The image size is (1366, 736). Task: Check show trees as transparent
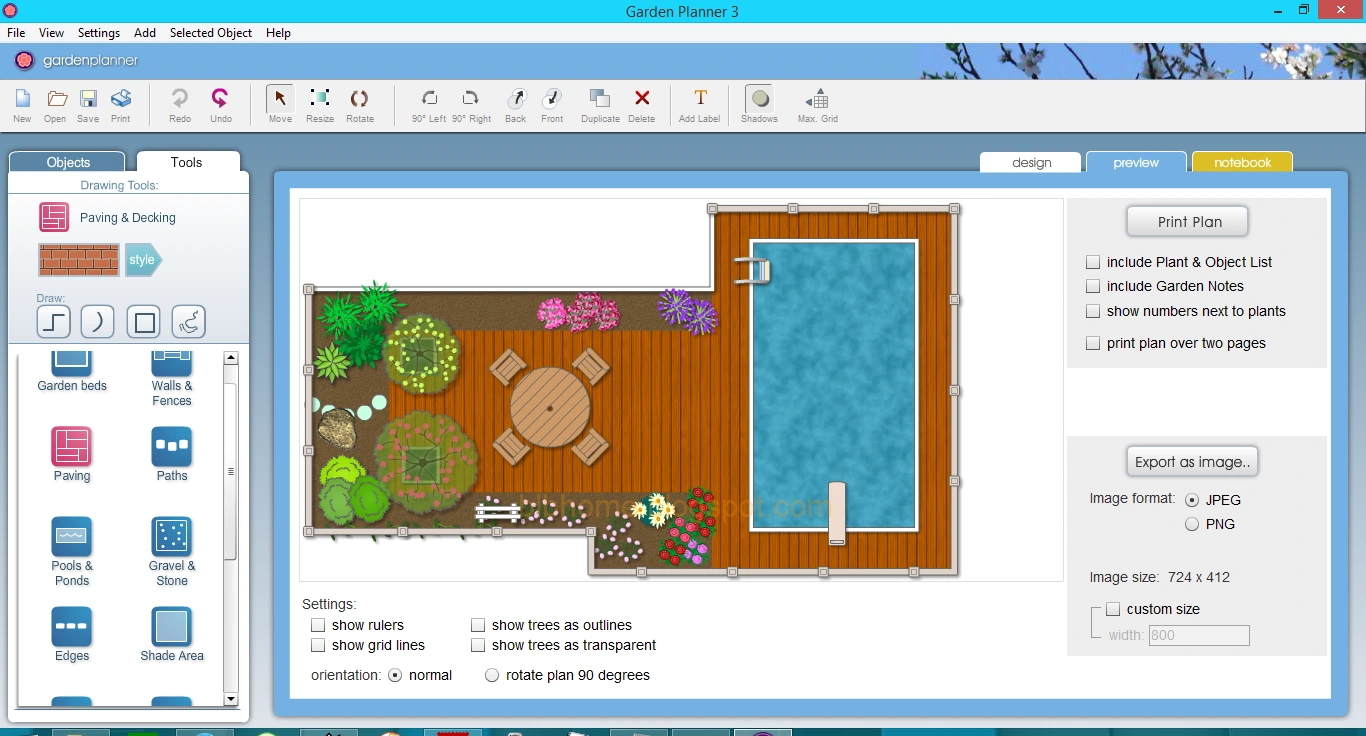478,645
